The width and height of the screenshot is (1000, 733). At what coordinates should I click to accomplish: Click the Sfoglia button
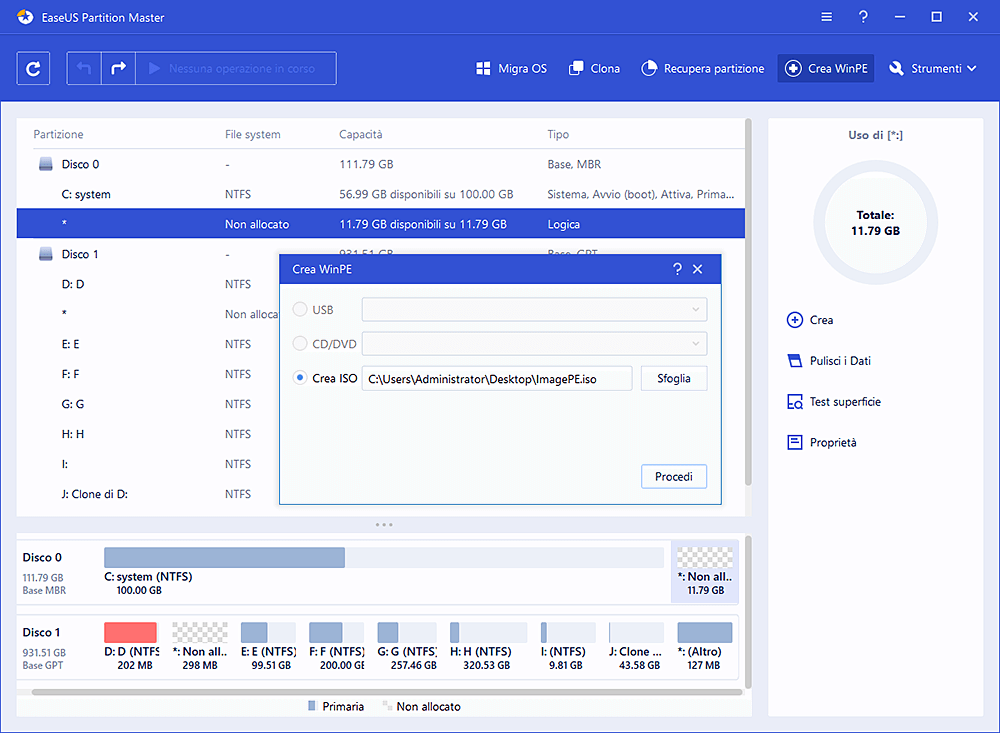tap(674, 378)
